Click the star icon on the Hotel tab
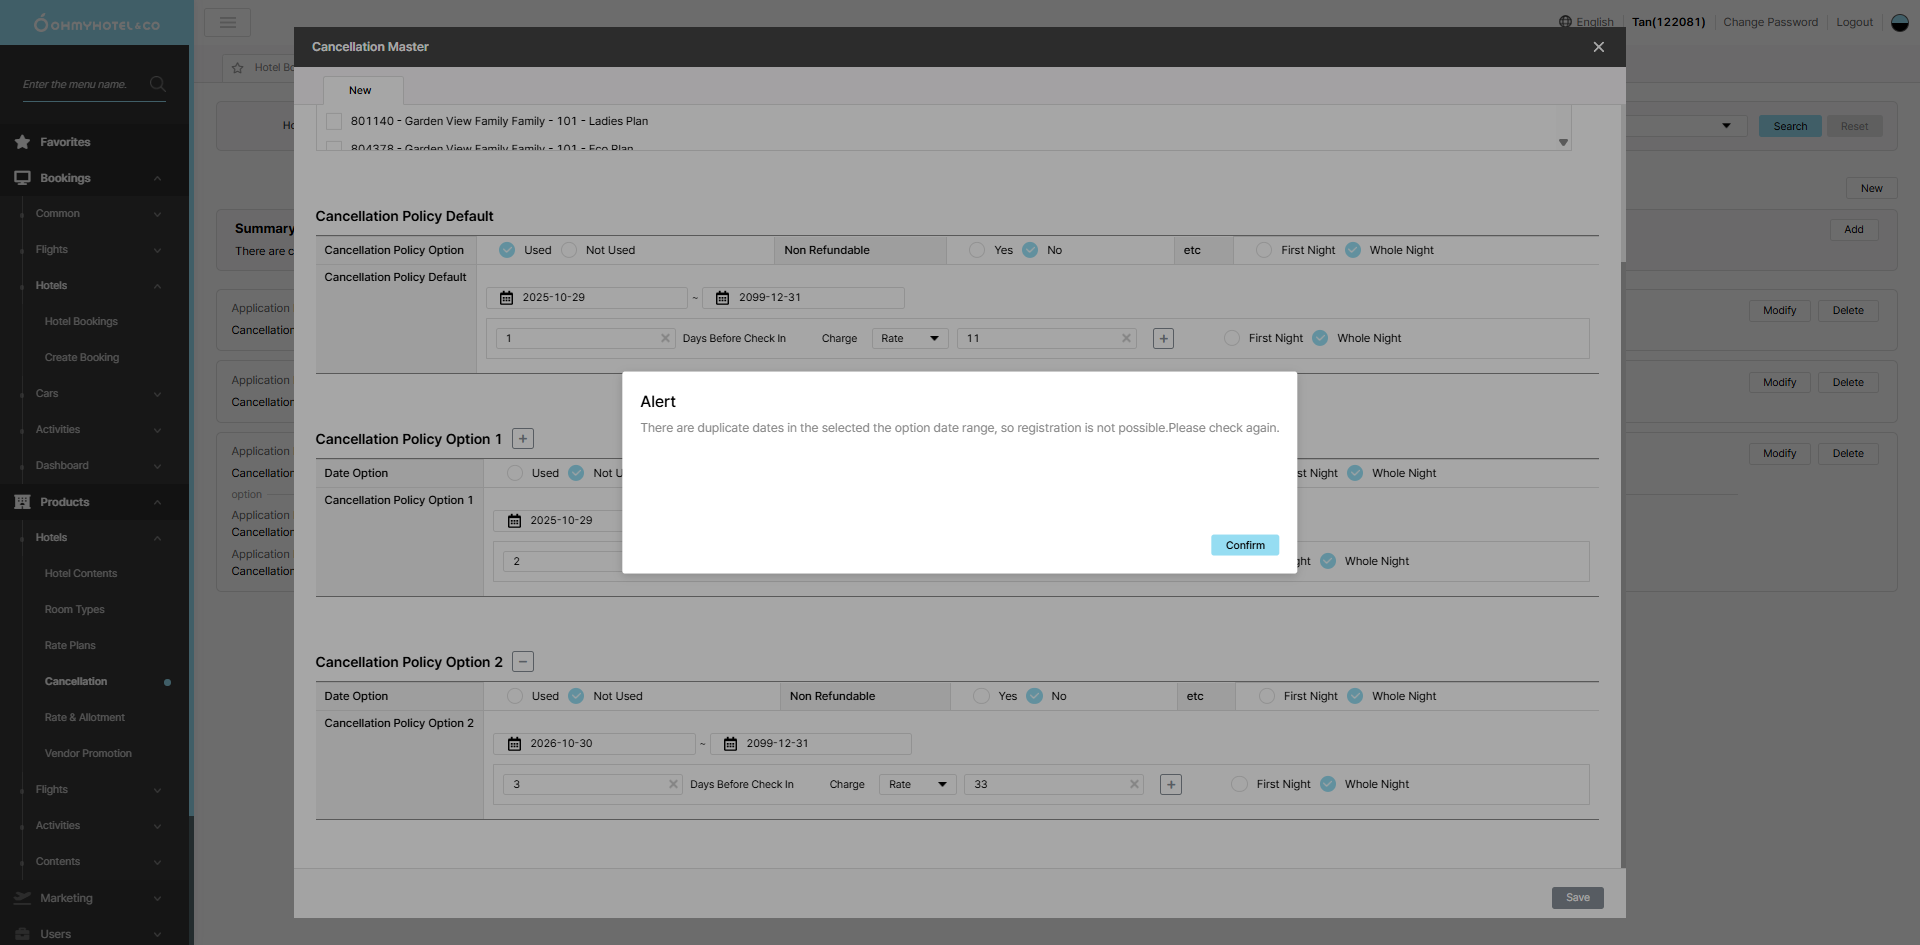This screenshot has width=1920, height=945. click(237, 68)
